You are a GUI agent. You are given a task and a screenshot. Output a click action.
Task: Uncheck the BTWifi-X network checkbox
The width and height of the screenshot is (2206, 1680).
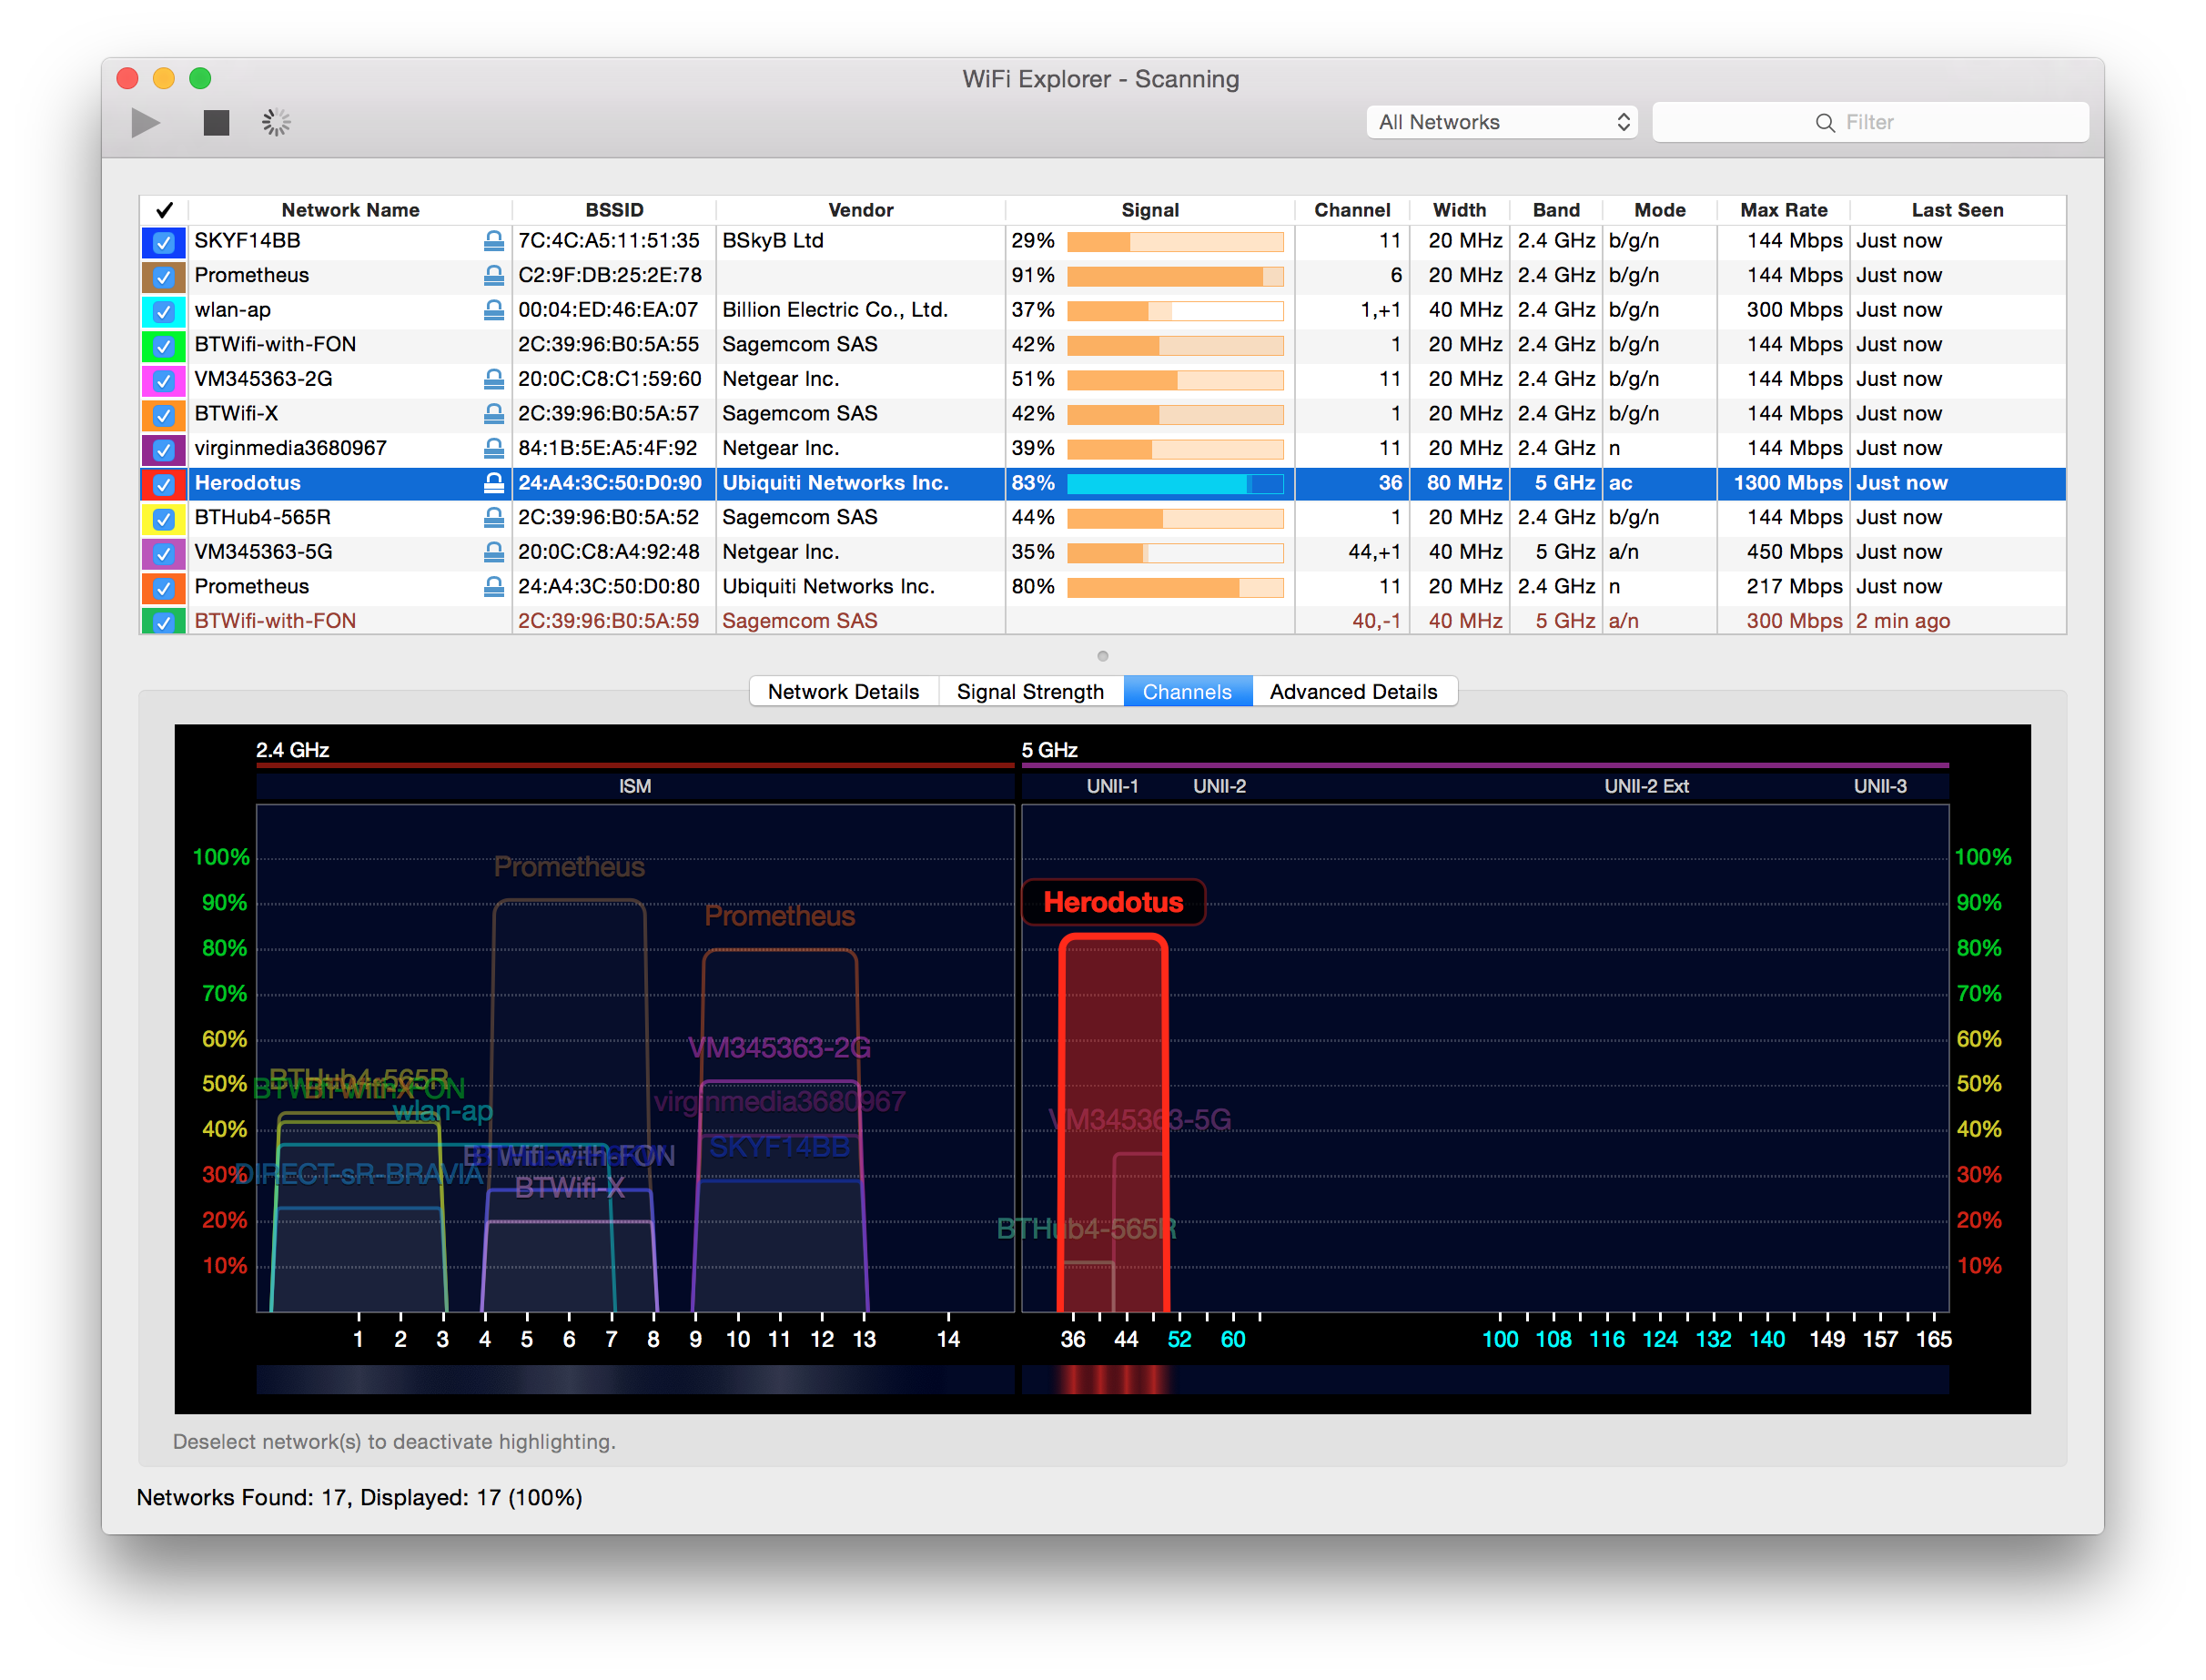(x=164, y=415)
